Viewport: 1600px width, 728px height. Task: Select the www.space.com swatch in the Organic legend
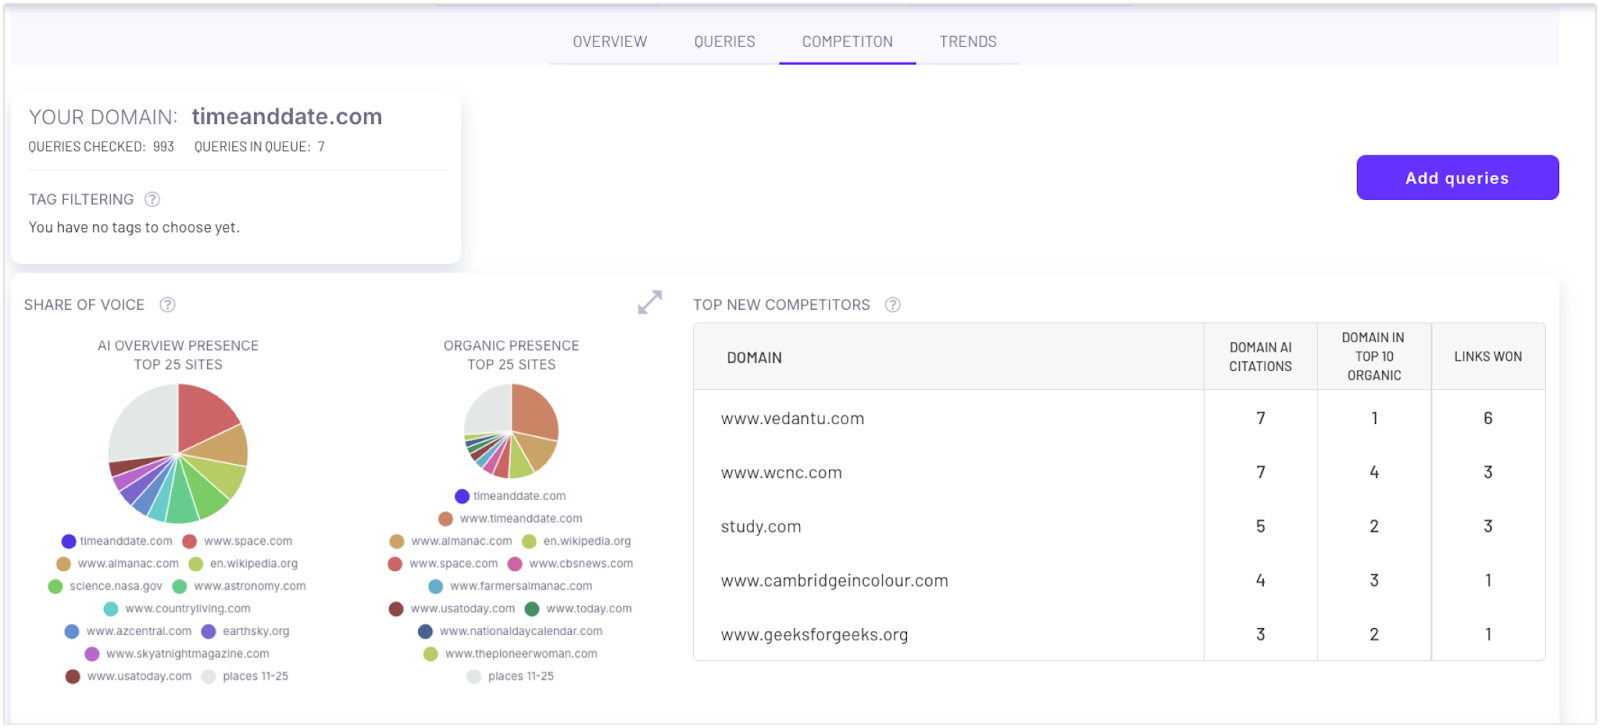pyautogui.click(x=395, y=564)
